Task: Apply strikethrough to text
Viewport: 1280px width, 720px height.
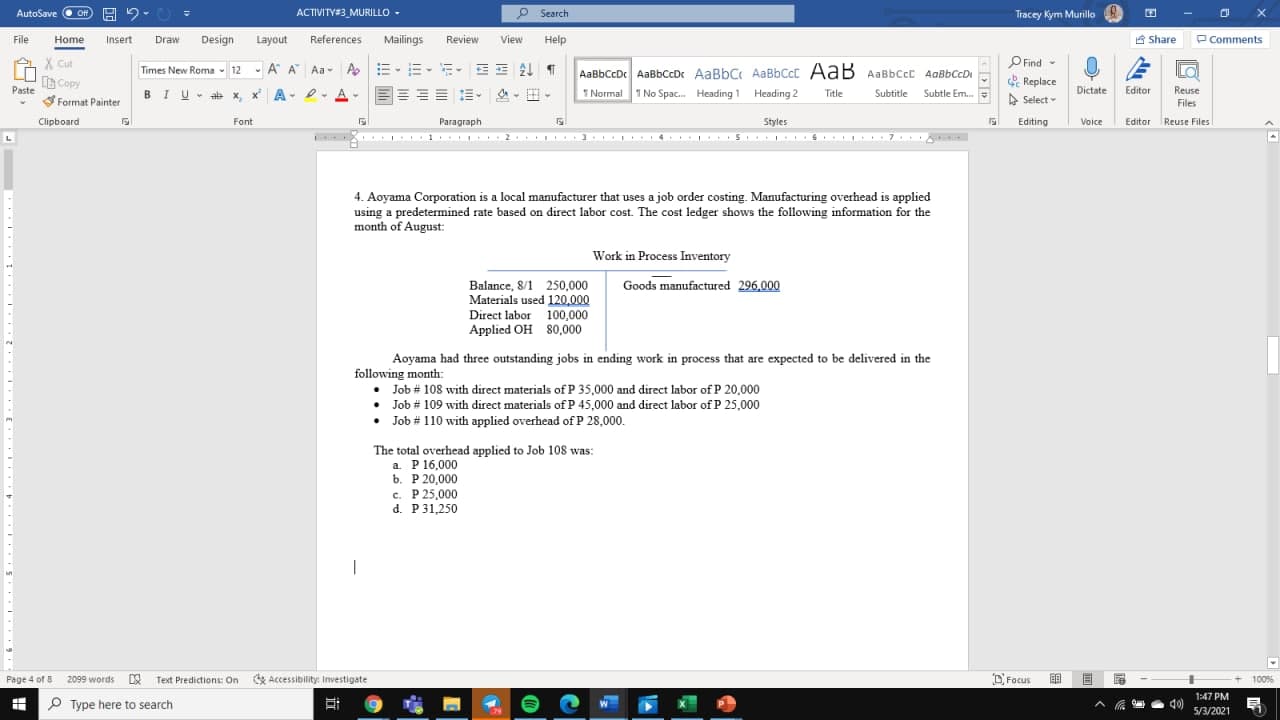Action: tap(216, 95)
